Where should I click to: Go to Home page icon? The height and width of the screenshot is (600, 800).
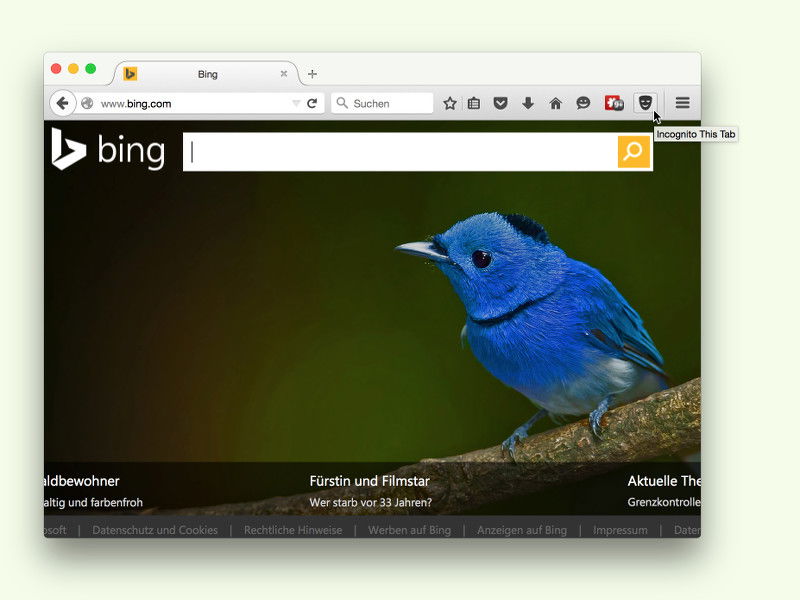[556, 104]
